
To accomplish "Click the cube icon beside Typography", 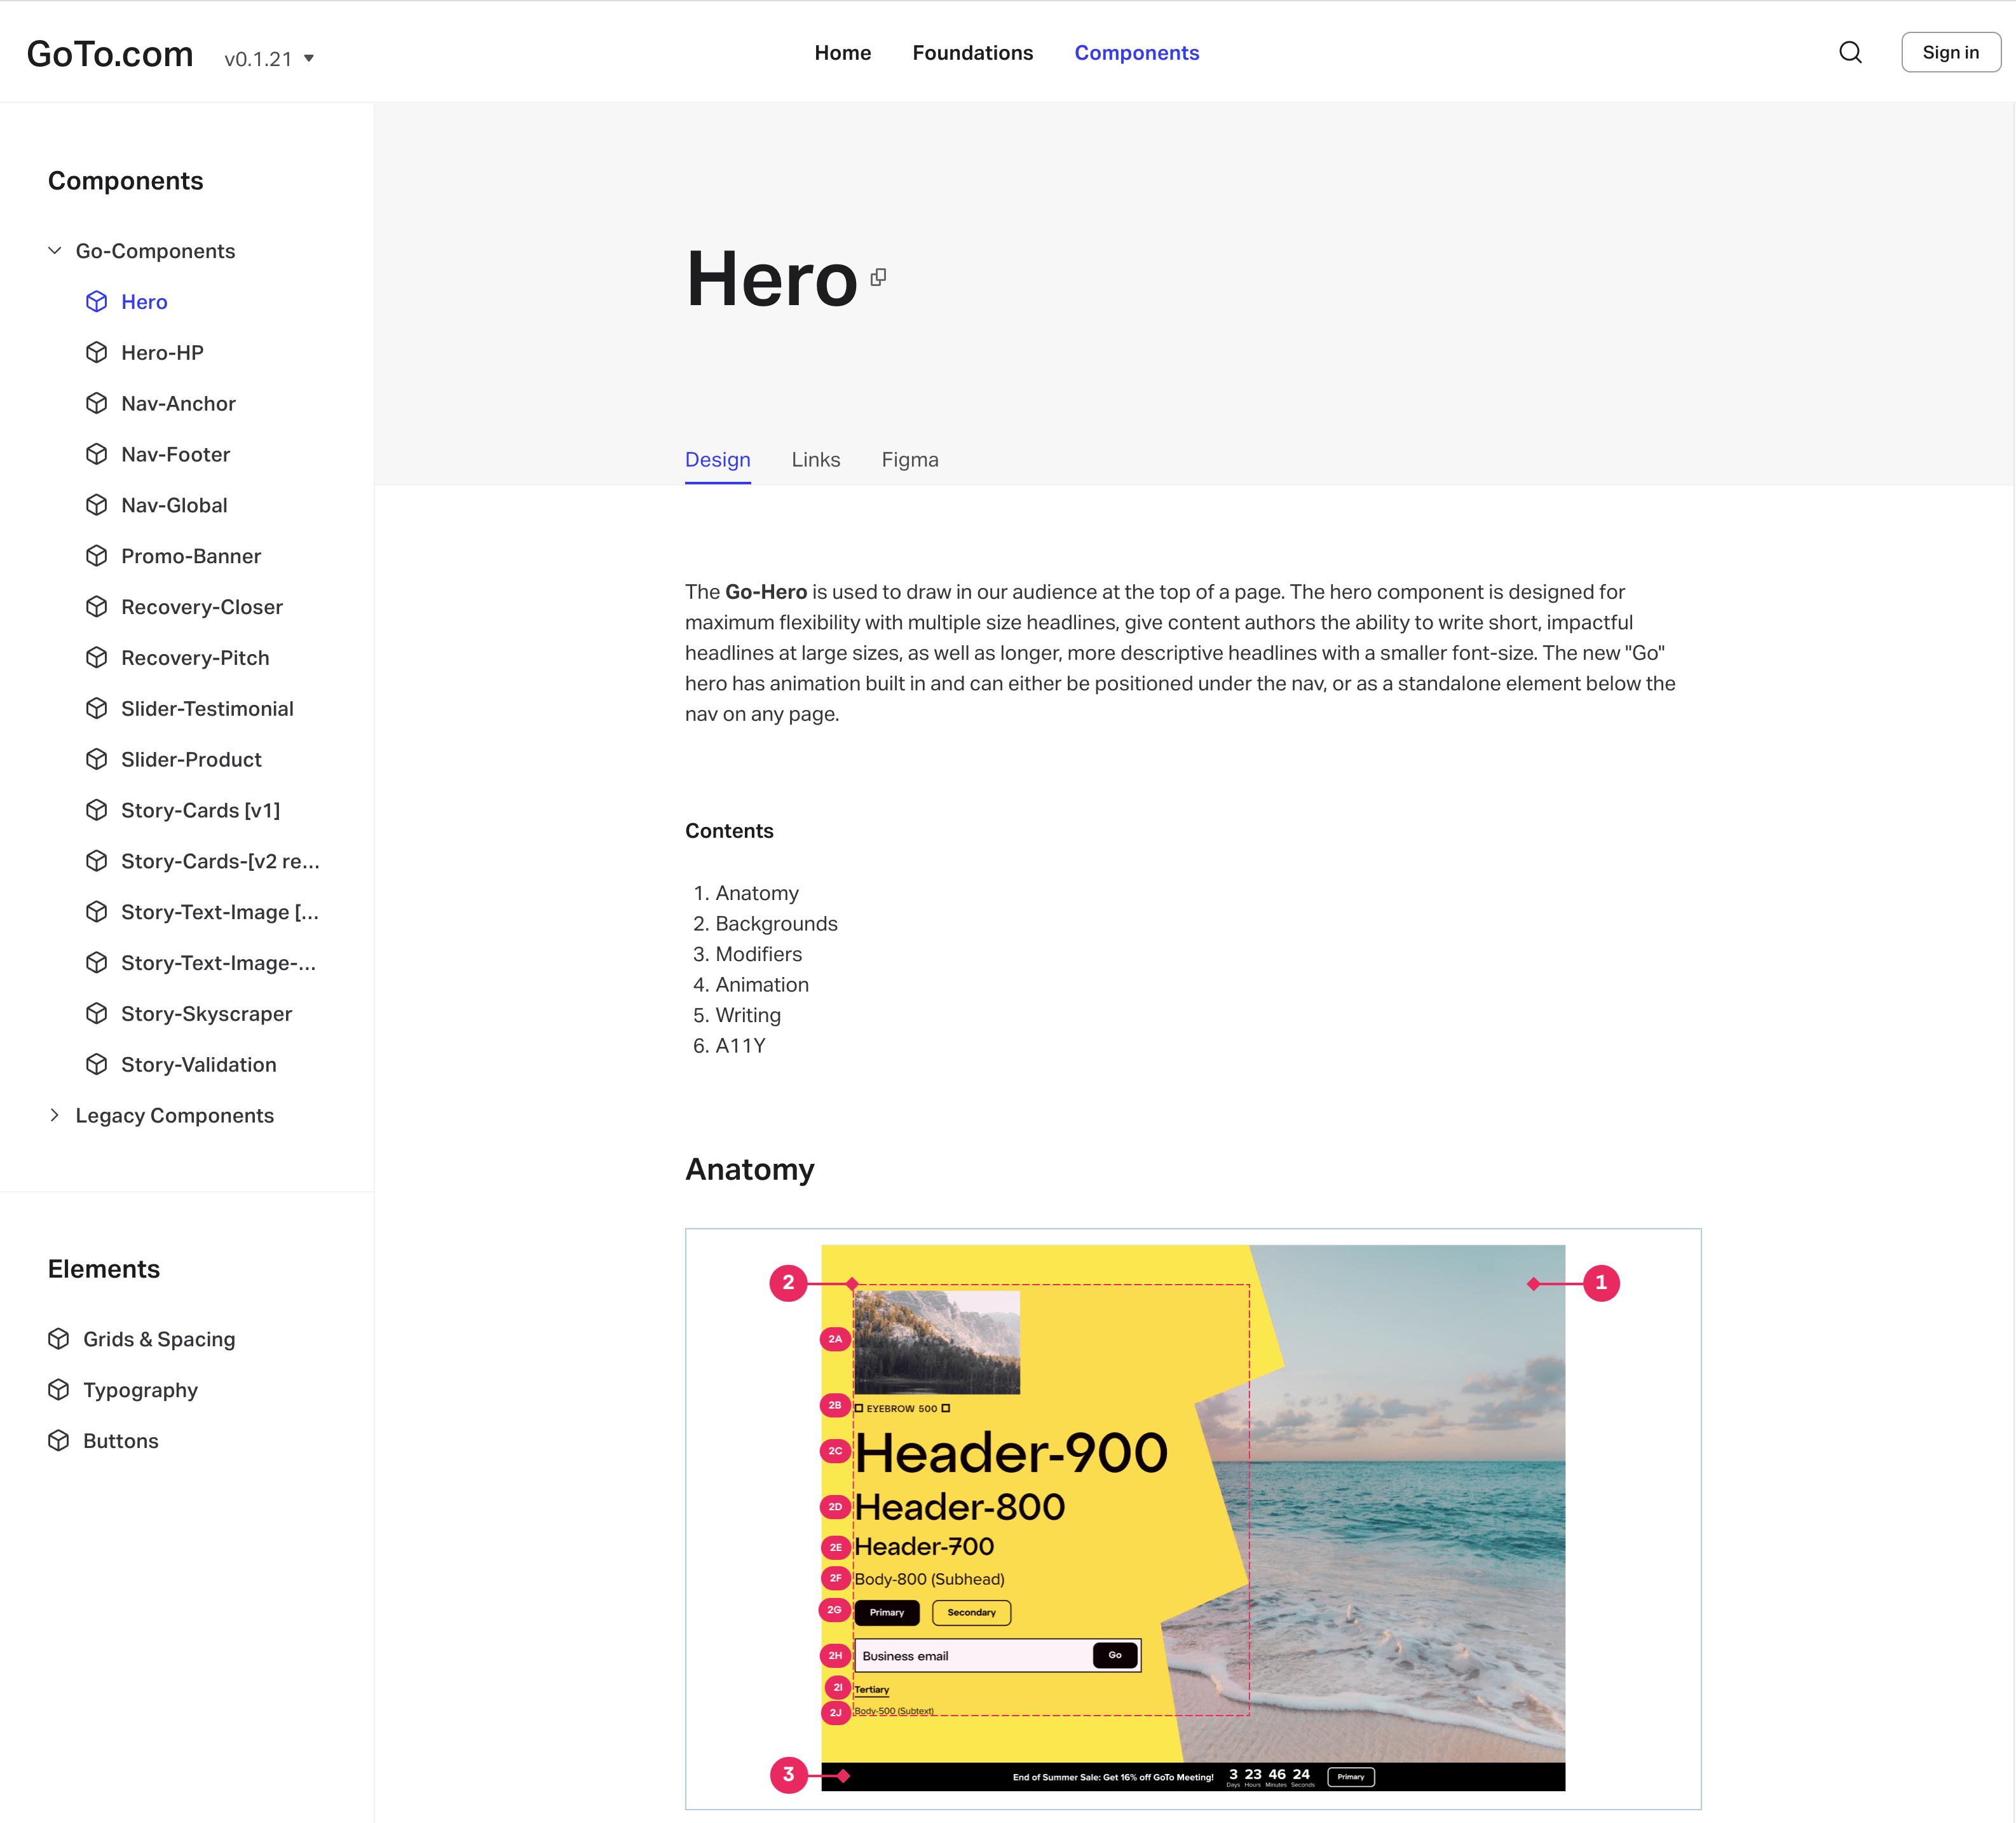I will pyautogui.click(x=59, y=1390).
